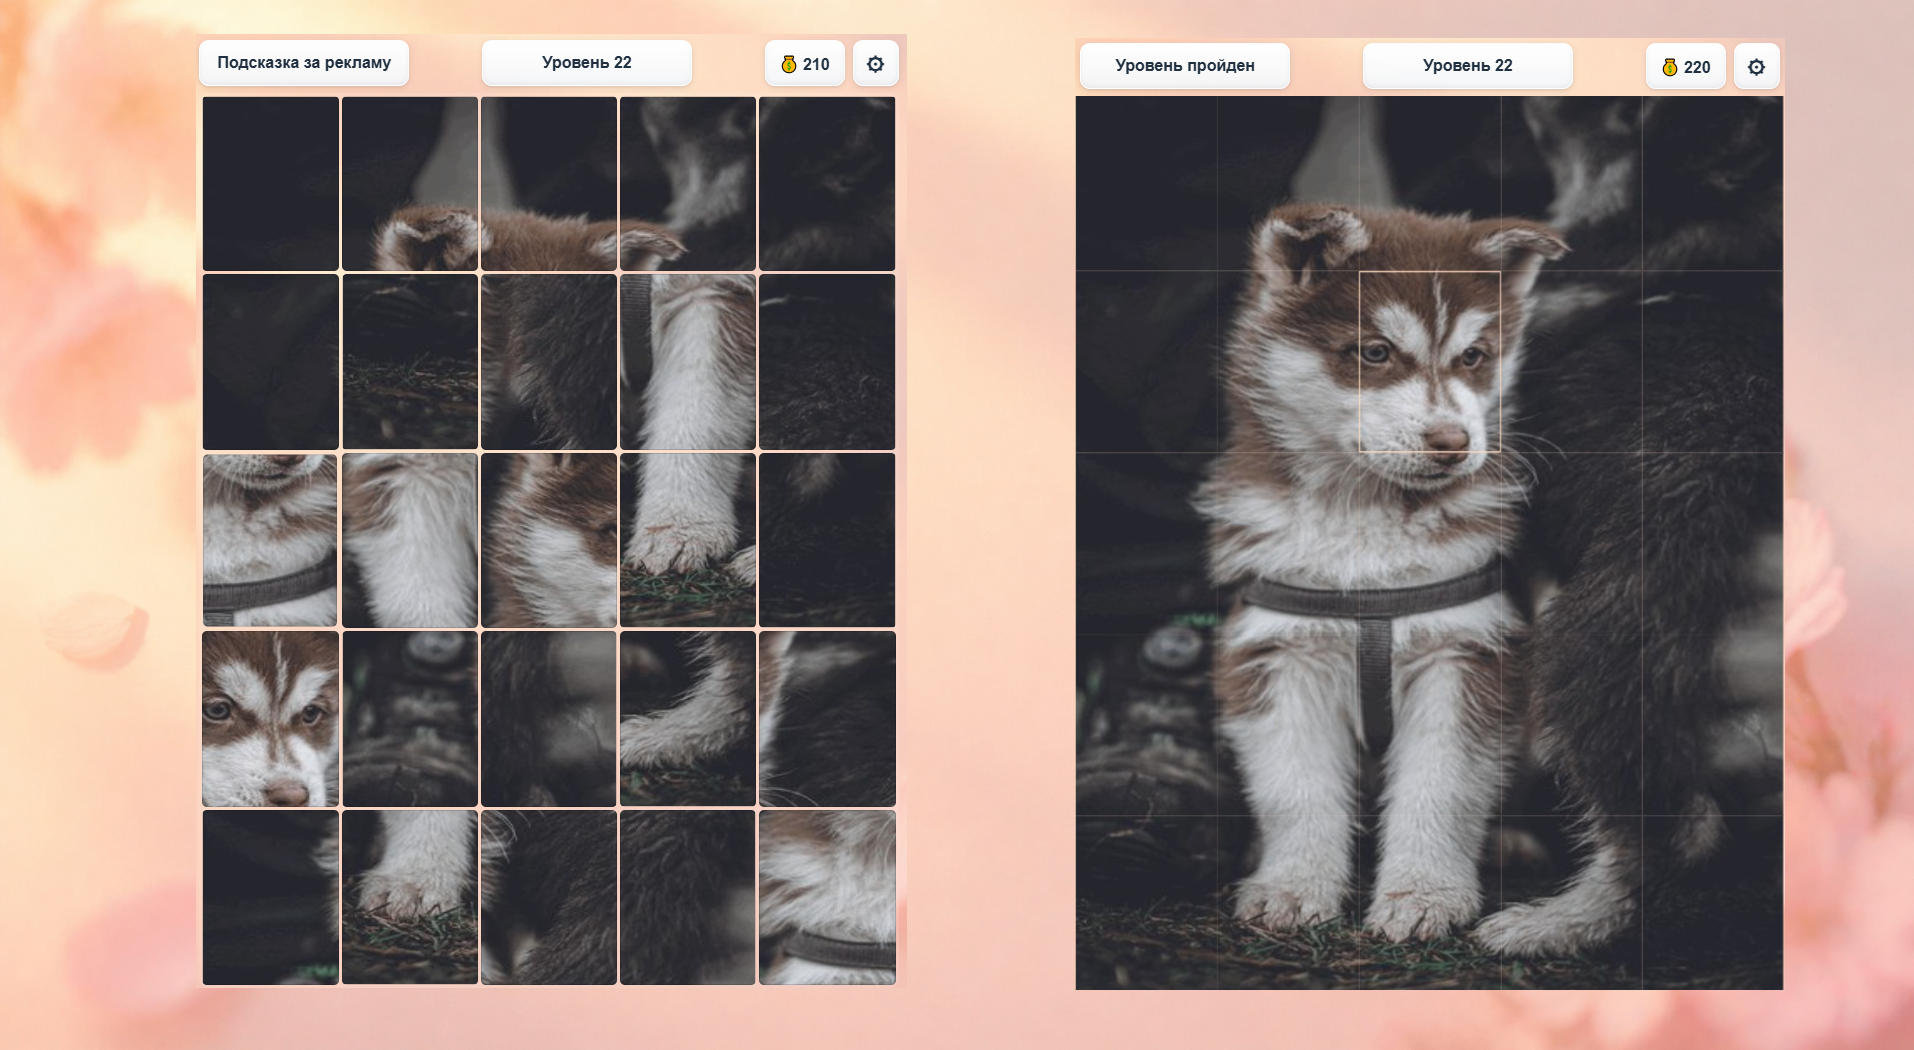1914x1050 pixels.
Task: Click the highlighted square on the completed puzzle
Action: tap(1429, 359)
